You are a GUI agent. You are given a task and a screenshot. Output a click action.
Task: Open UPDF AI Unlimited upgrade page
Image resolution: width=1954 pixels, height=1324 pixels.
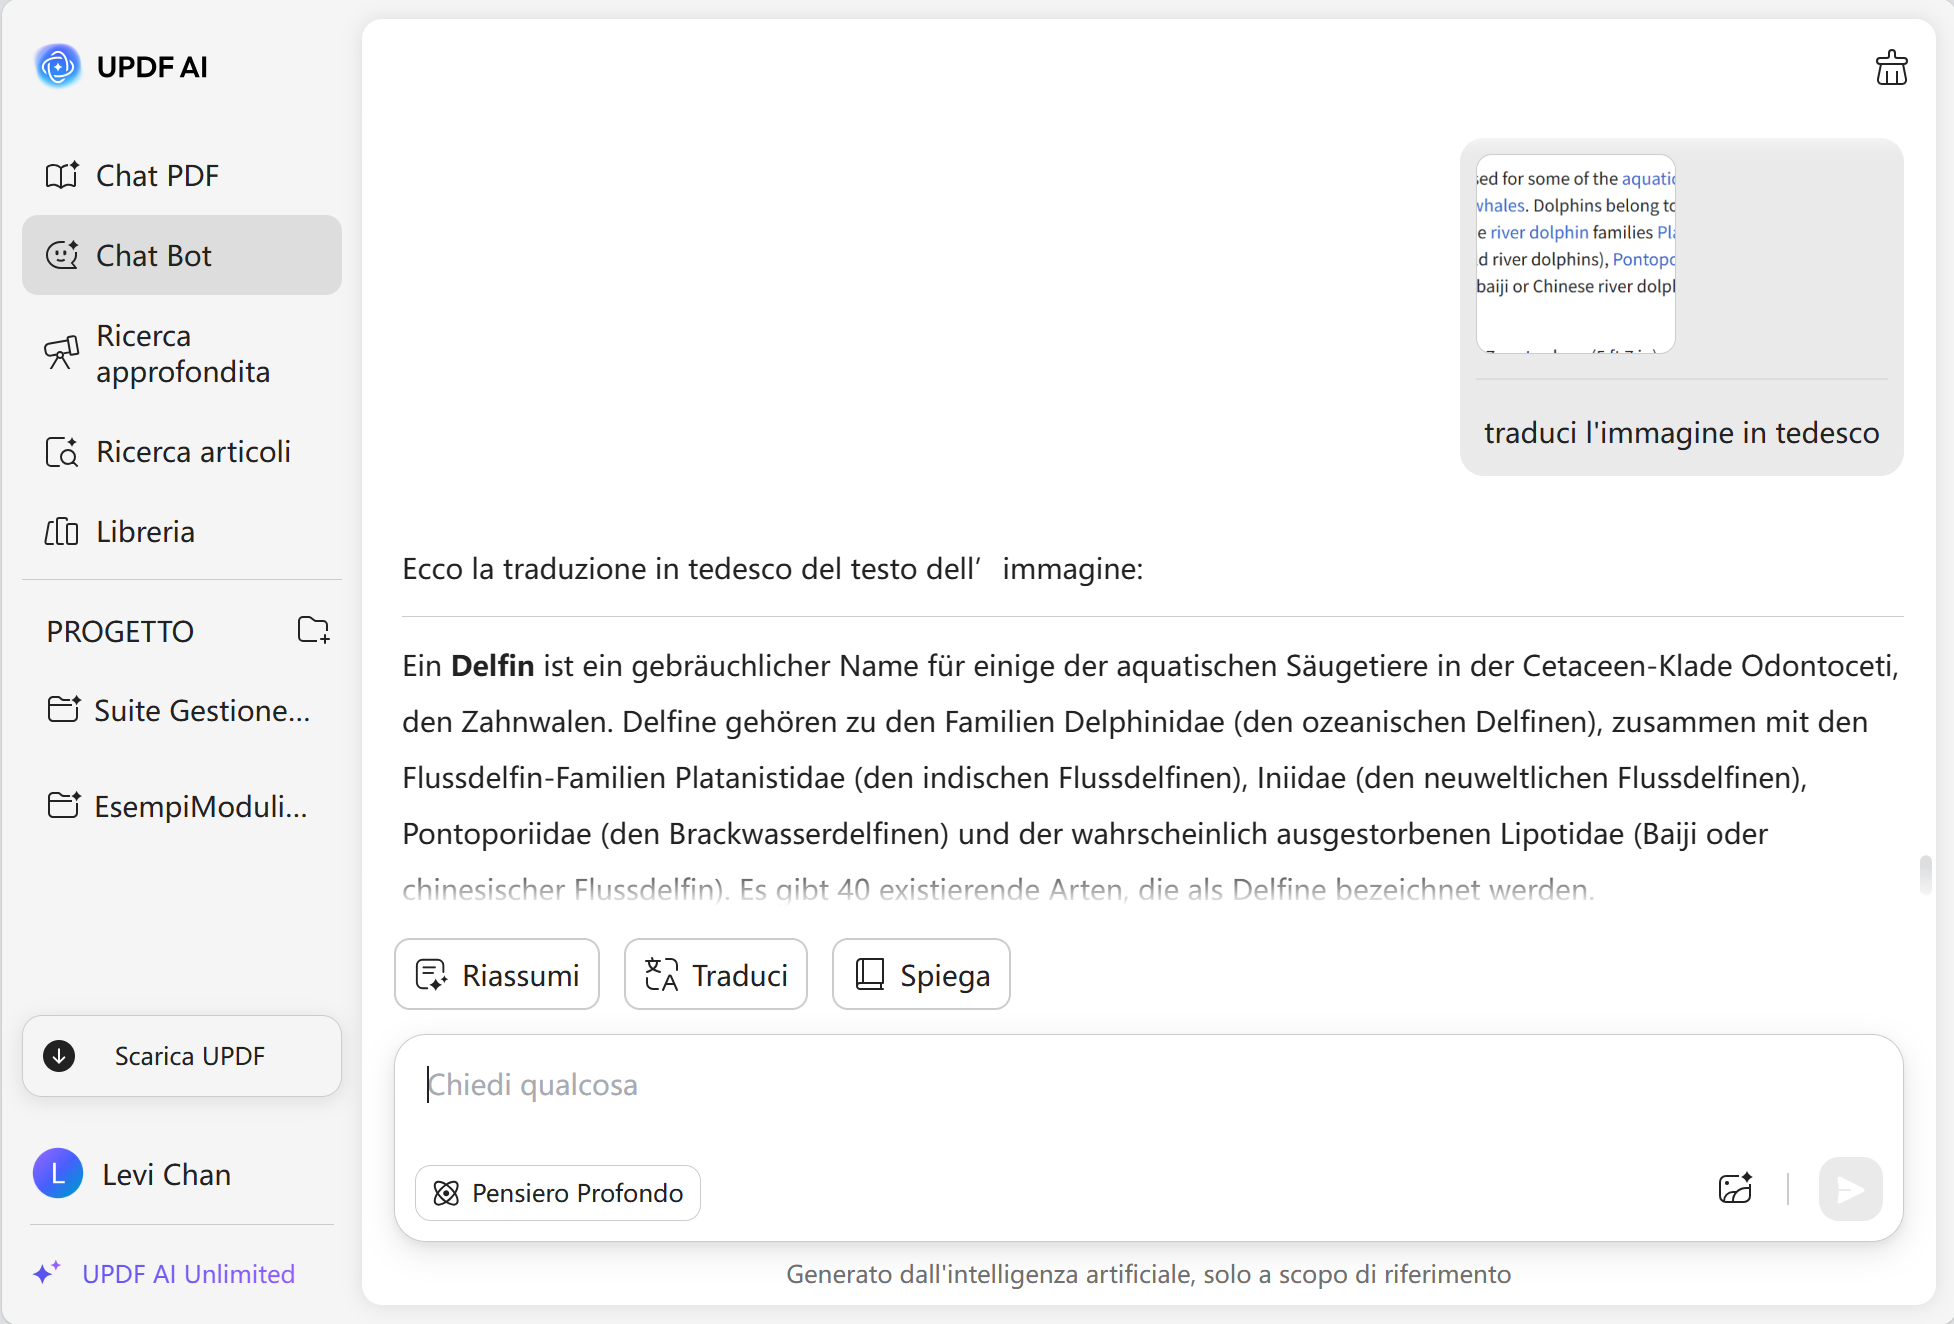point(188,1274)
